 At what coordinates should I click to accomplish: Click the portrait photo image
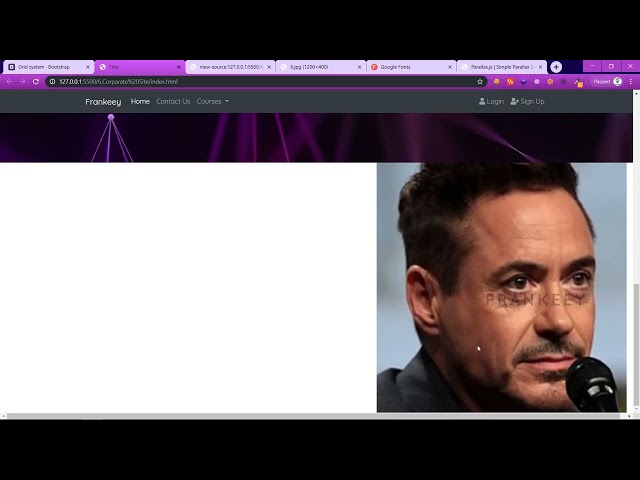[502, 288]
